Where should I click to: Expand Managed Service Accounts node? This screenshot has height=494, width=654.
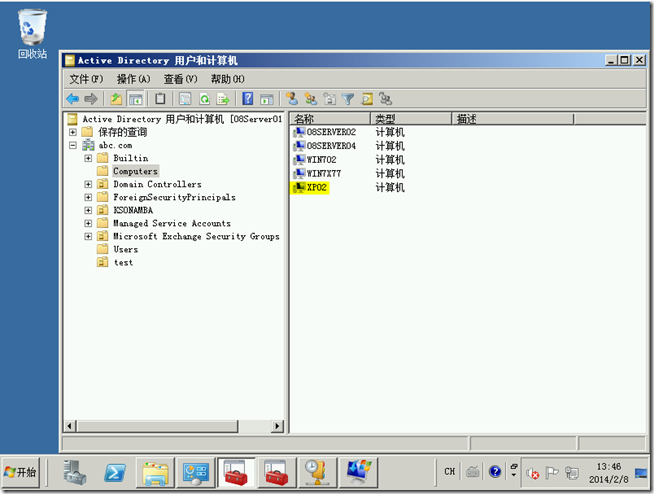tap(88, 223)
